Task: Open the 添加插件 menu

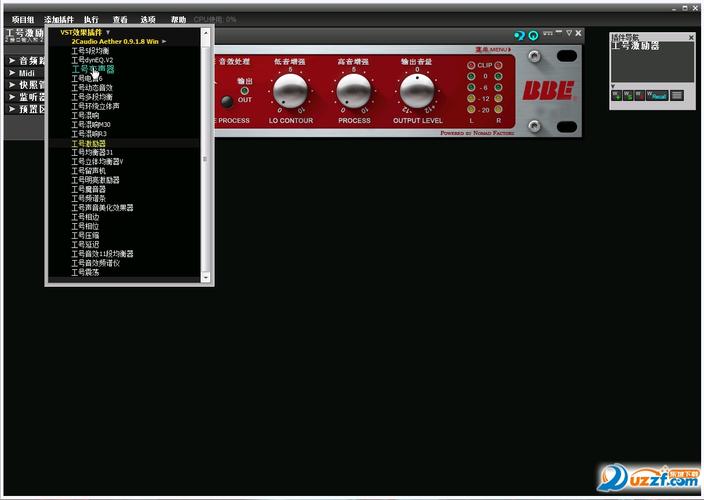Action: pos(59,19)
